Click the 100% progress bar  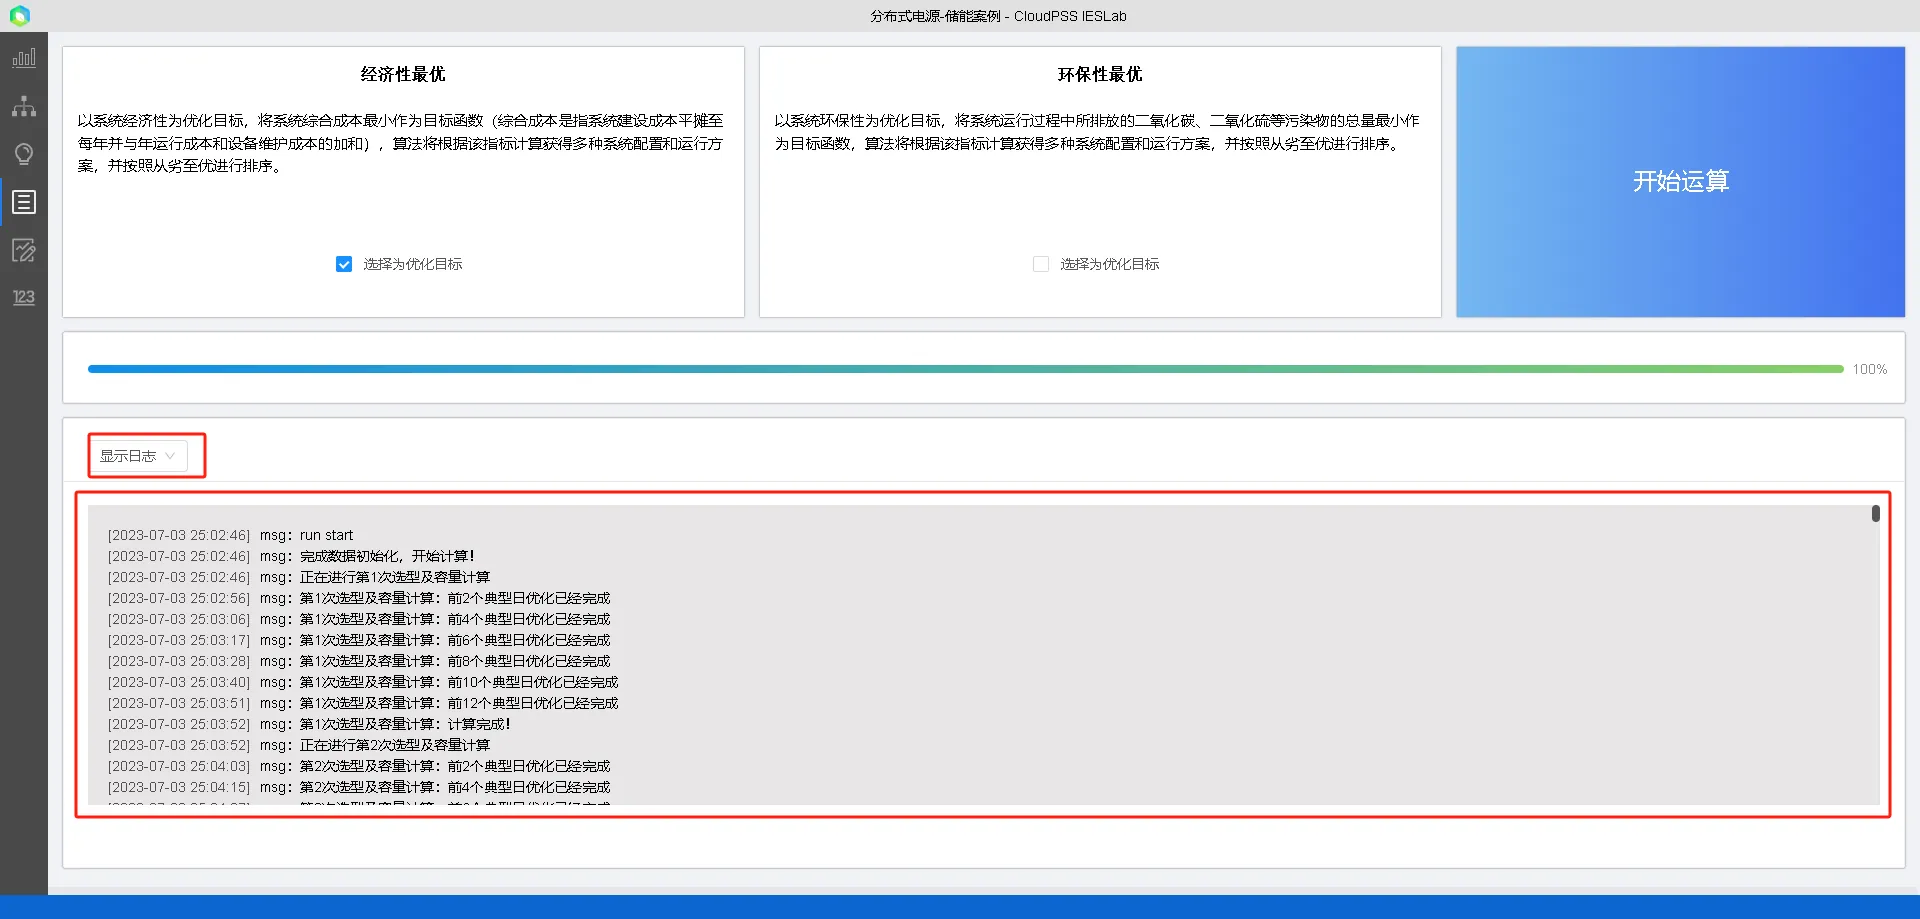tap(965, 369)
